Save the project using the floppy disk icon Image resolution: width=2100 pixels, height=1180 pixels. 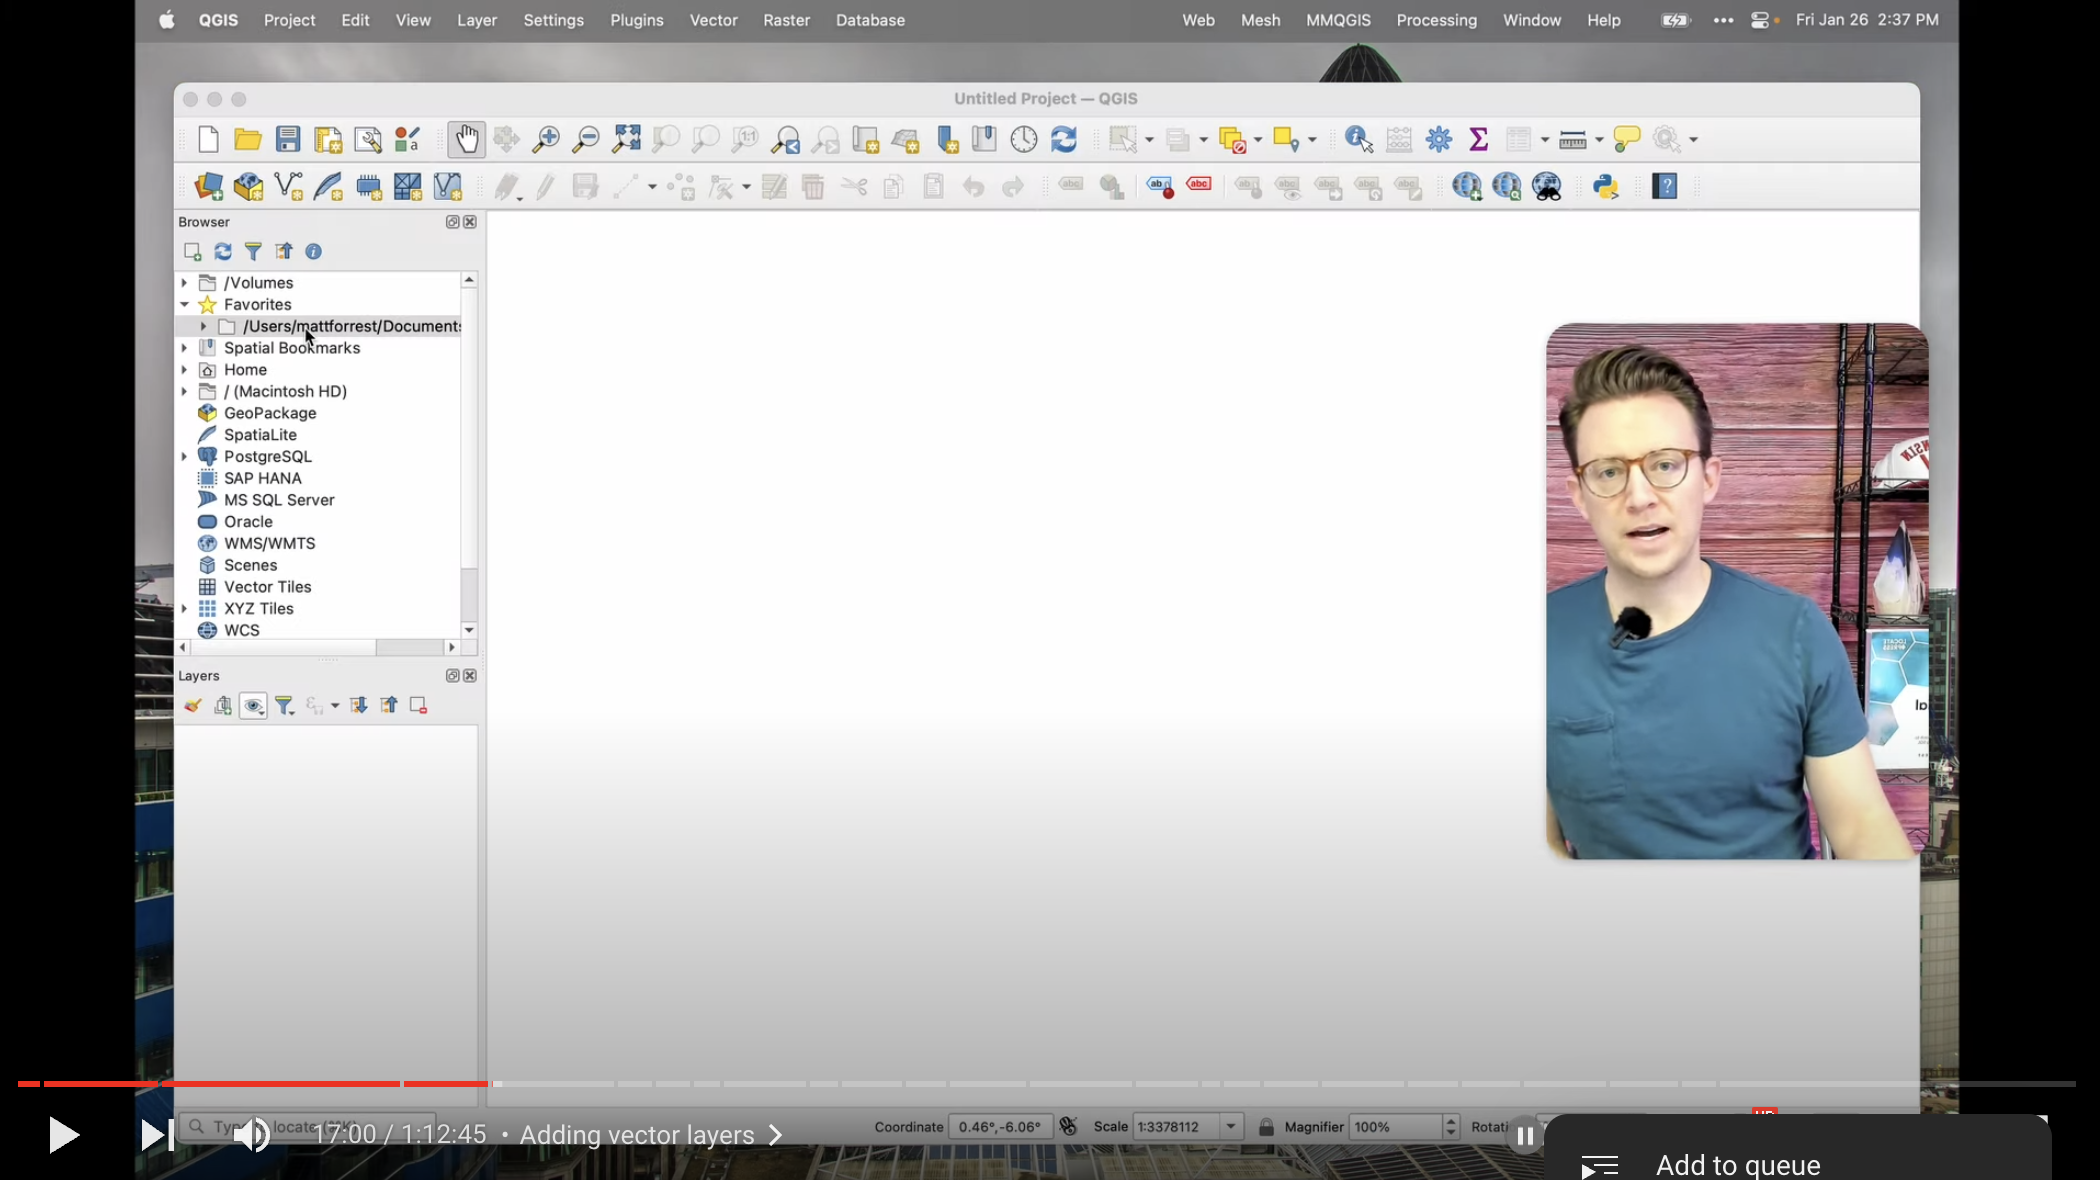(x=288, y=139)
